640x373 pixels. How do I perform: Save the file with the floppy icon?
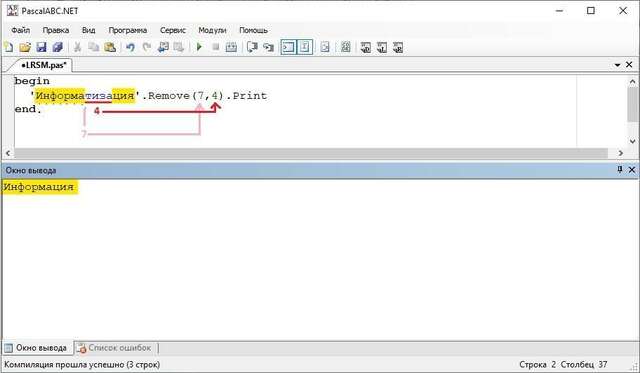(41, 47)
